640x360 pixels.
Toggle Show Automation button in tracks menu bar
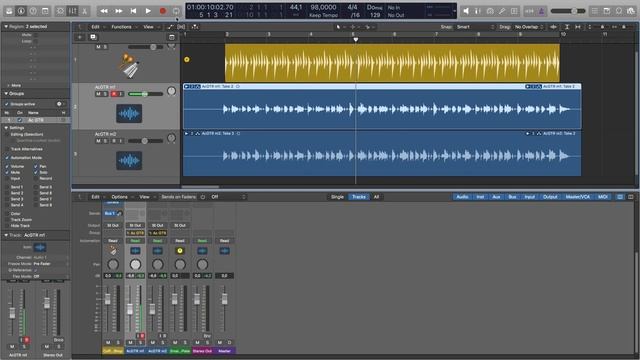click(x=170, y=27)
